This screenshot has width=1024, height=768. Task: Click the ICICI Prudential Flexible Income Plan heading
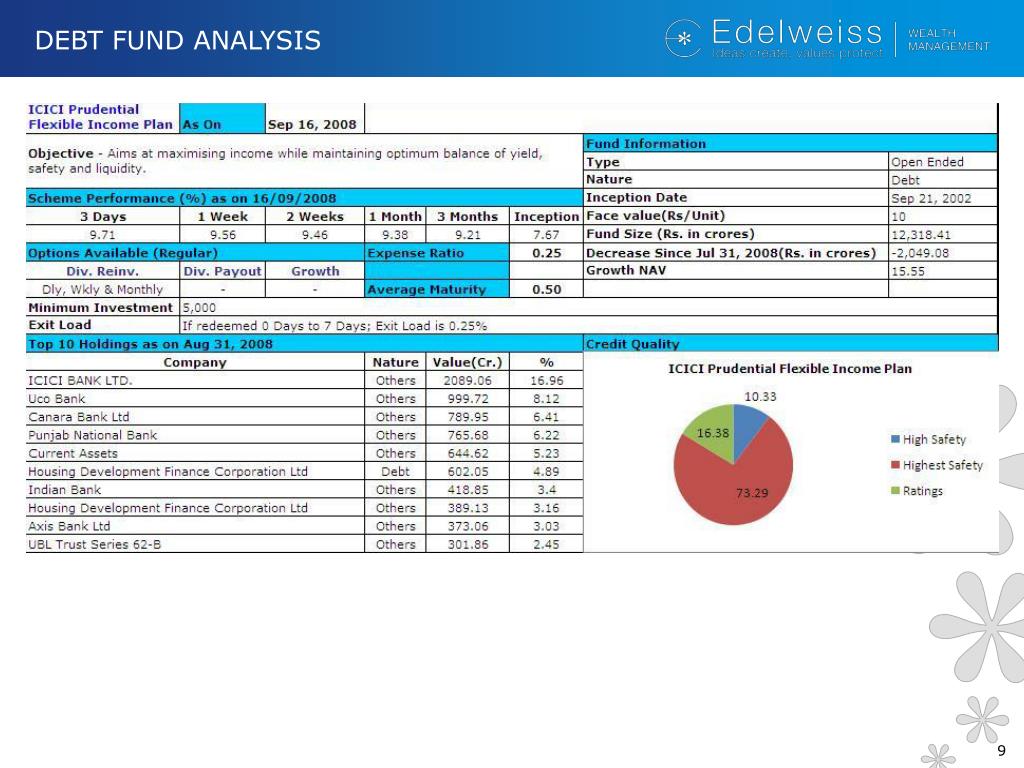click(x=100, y=117)
